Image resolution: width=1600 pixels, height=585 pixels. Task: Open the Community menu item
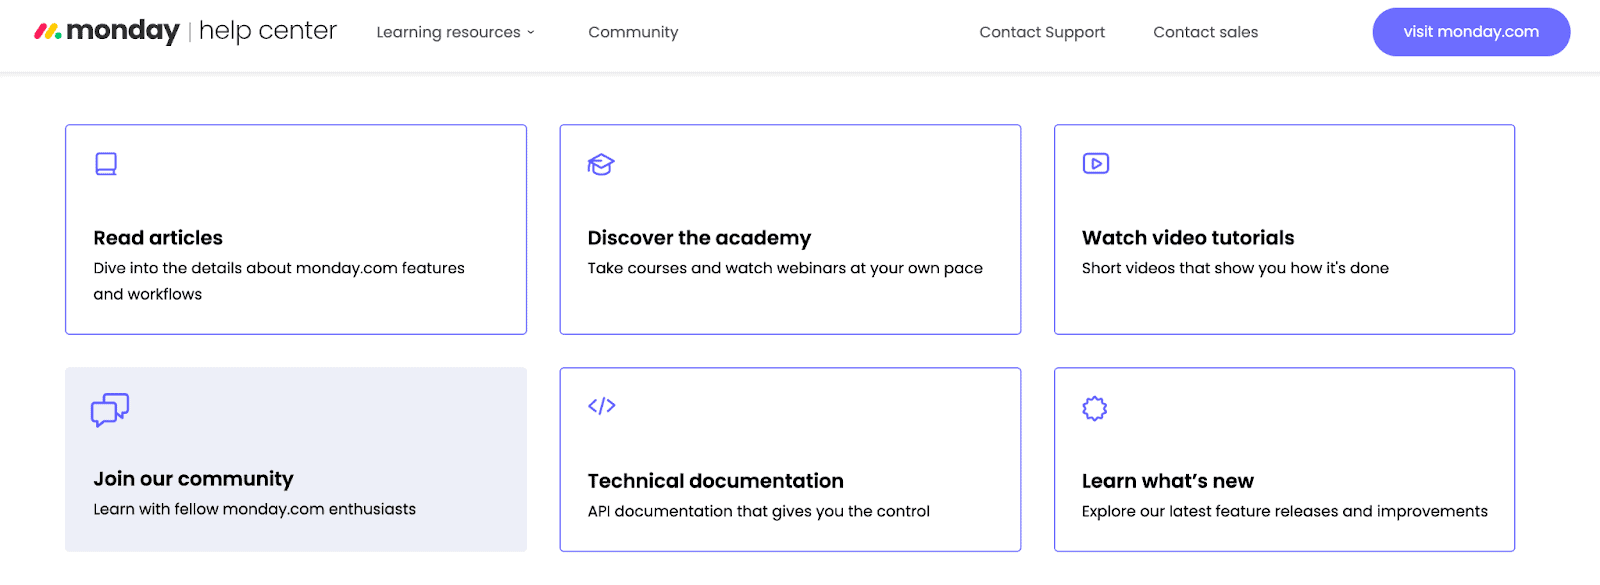(633, 32)
